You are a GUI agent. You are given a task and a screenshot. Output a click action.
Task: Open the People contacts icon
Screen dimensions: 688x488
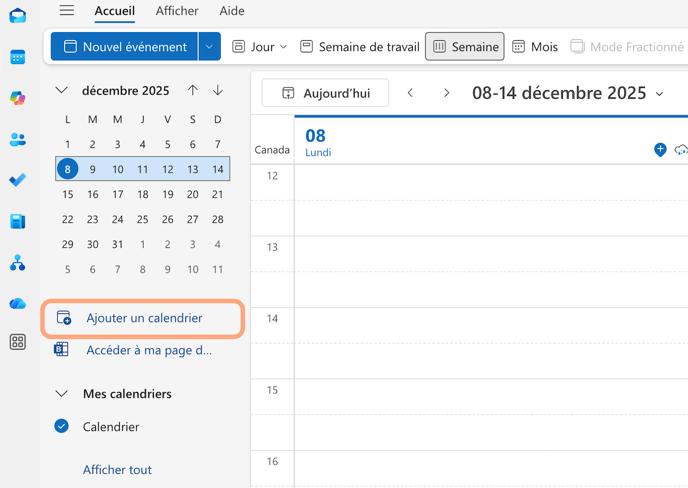click(17, 140)
